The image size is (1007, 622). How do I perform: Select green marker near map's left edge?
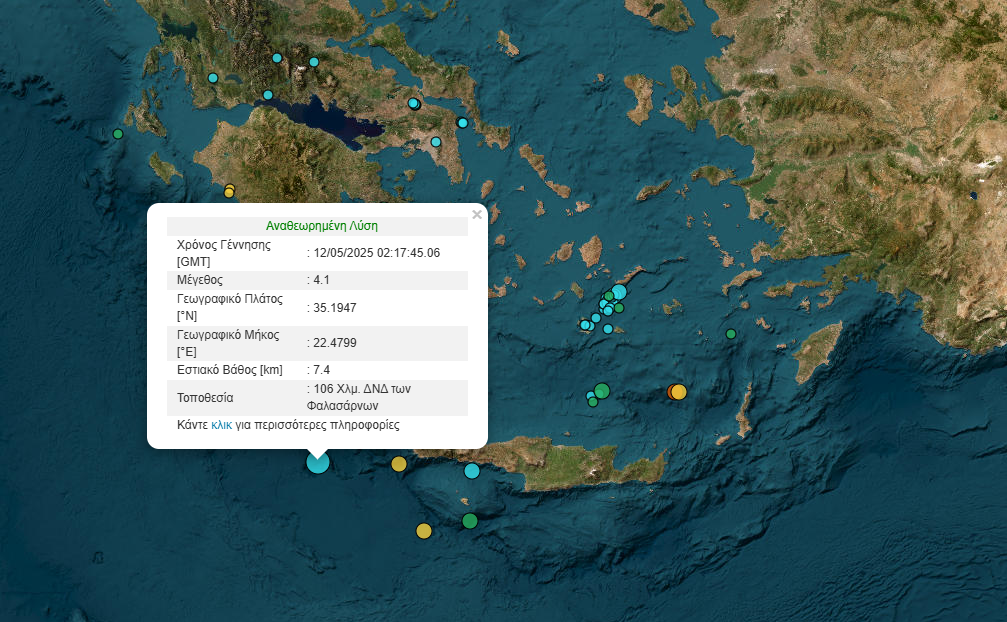118,134
